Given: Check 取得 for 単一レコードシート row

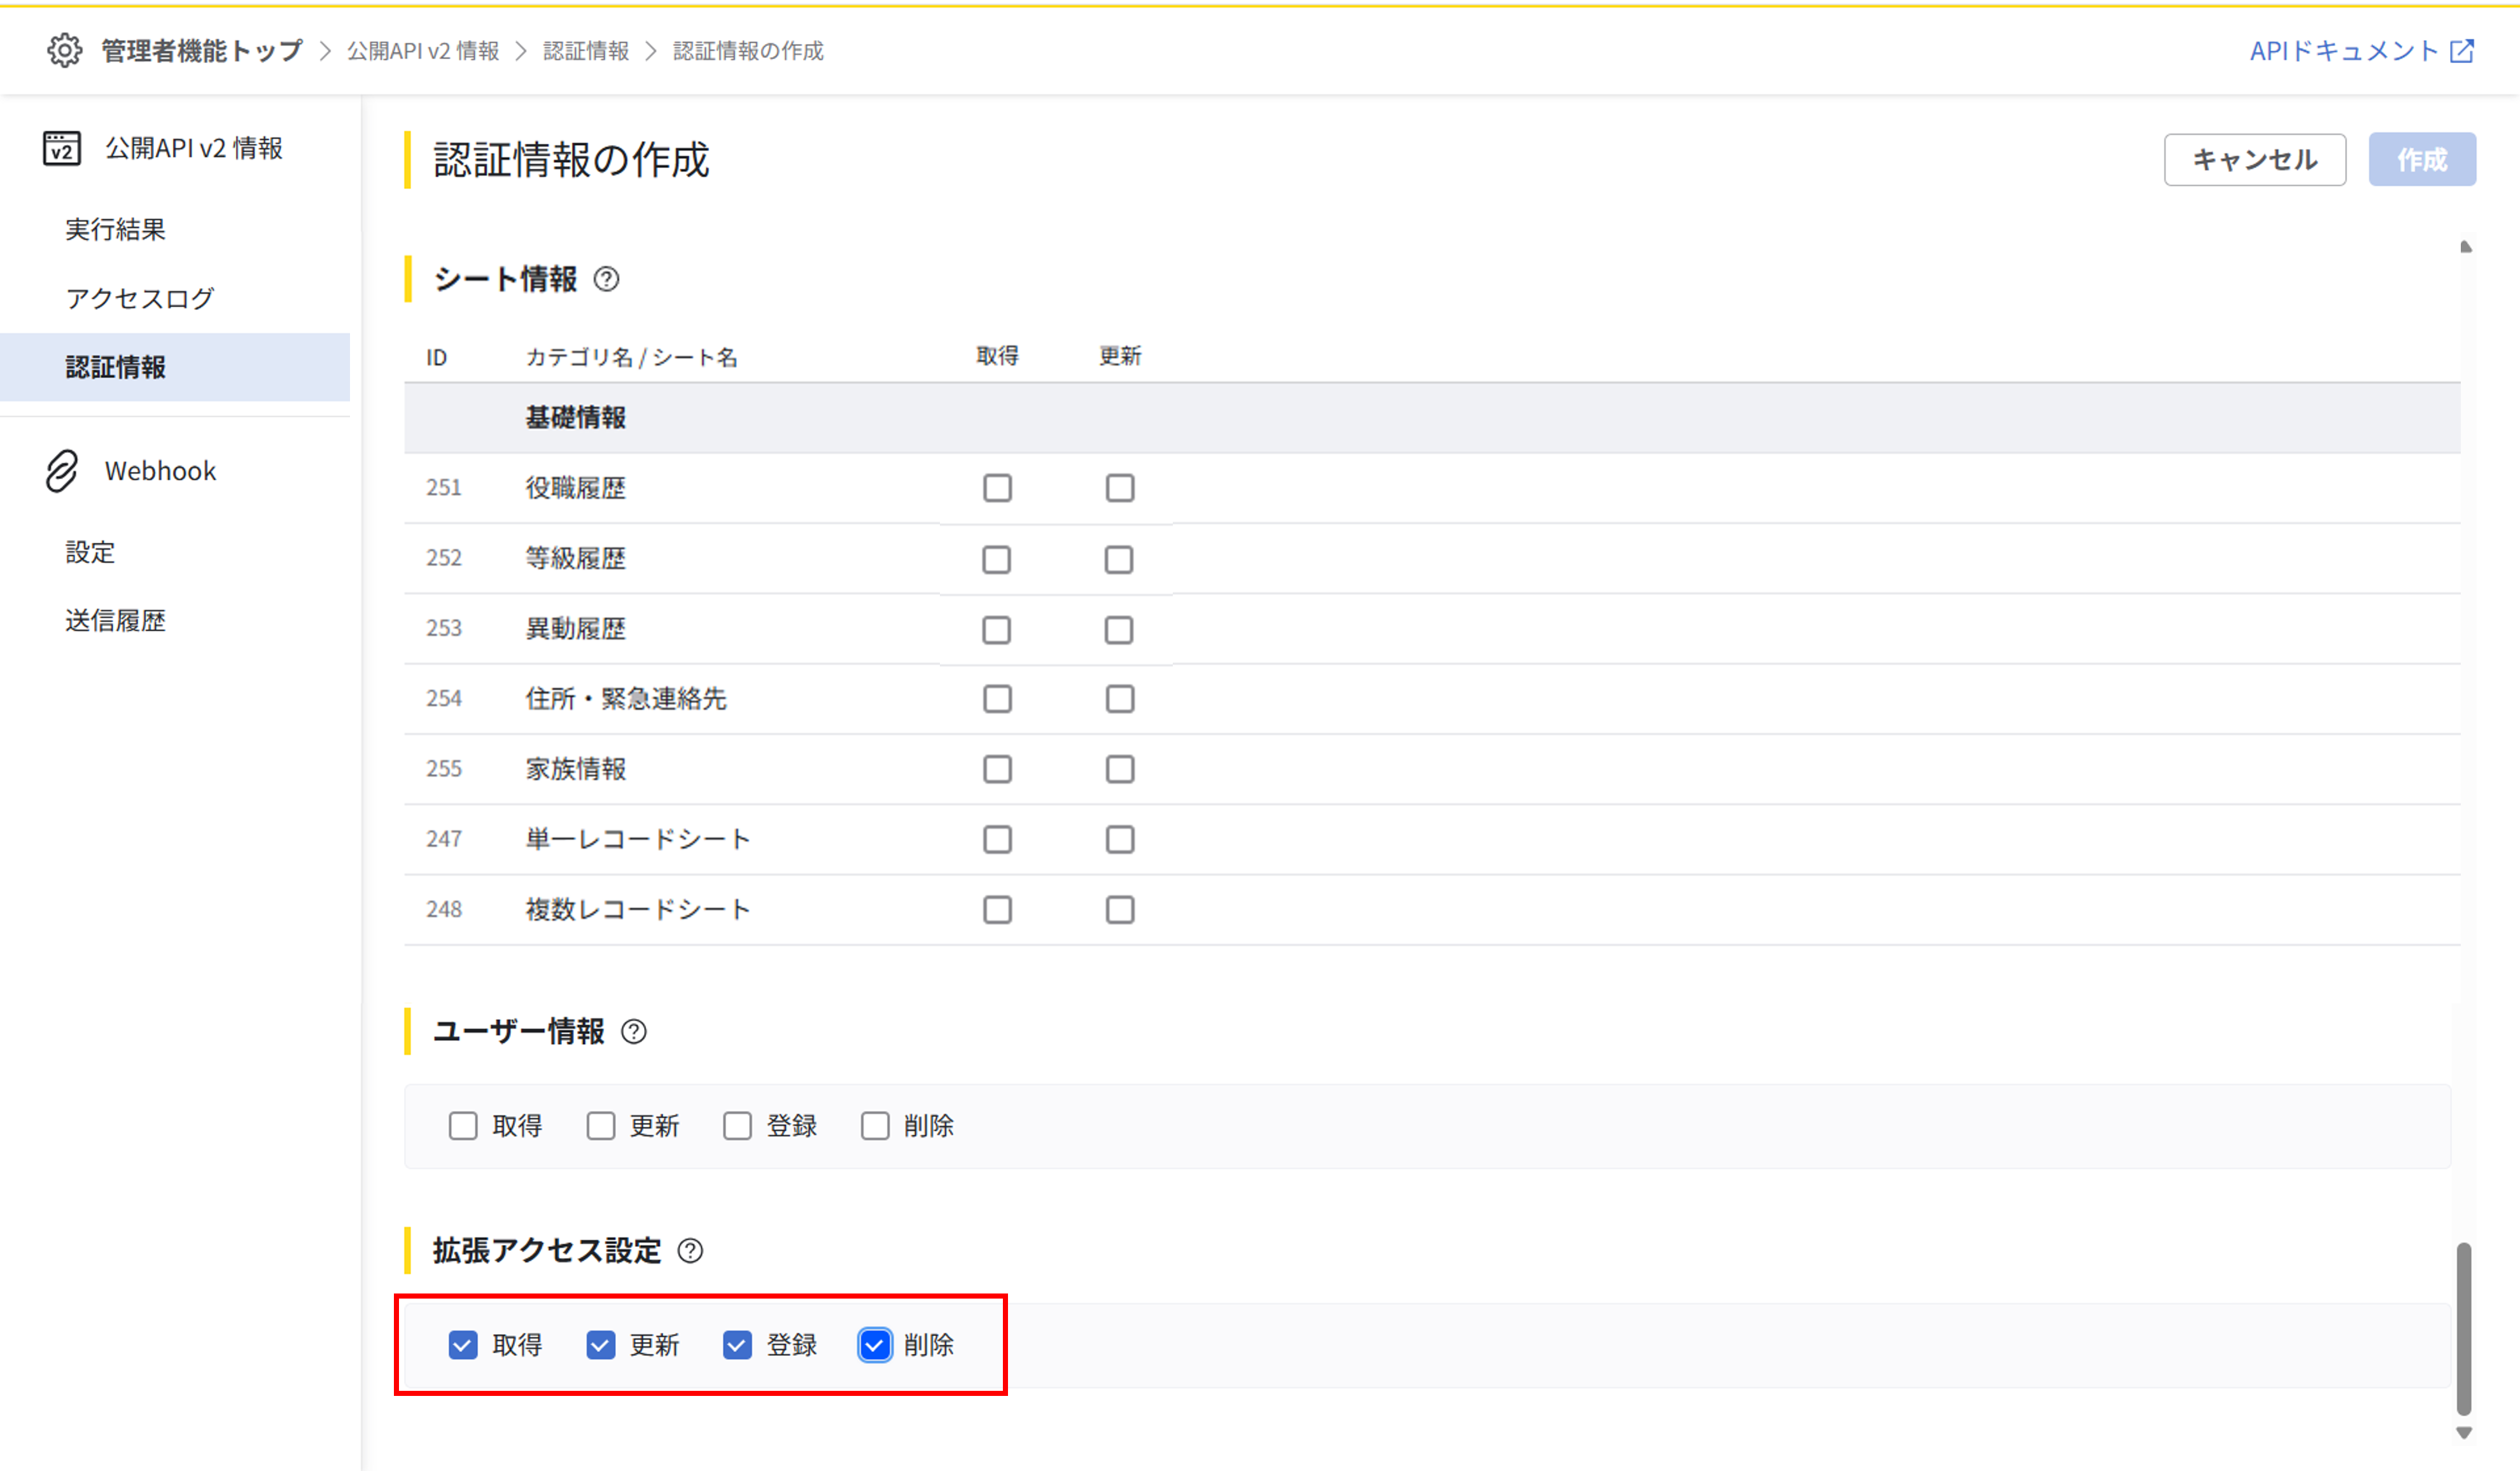Looking at the screenshot, I should (x=997, y=839).
